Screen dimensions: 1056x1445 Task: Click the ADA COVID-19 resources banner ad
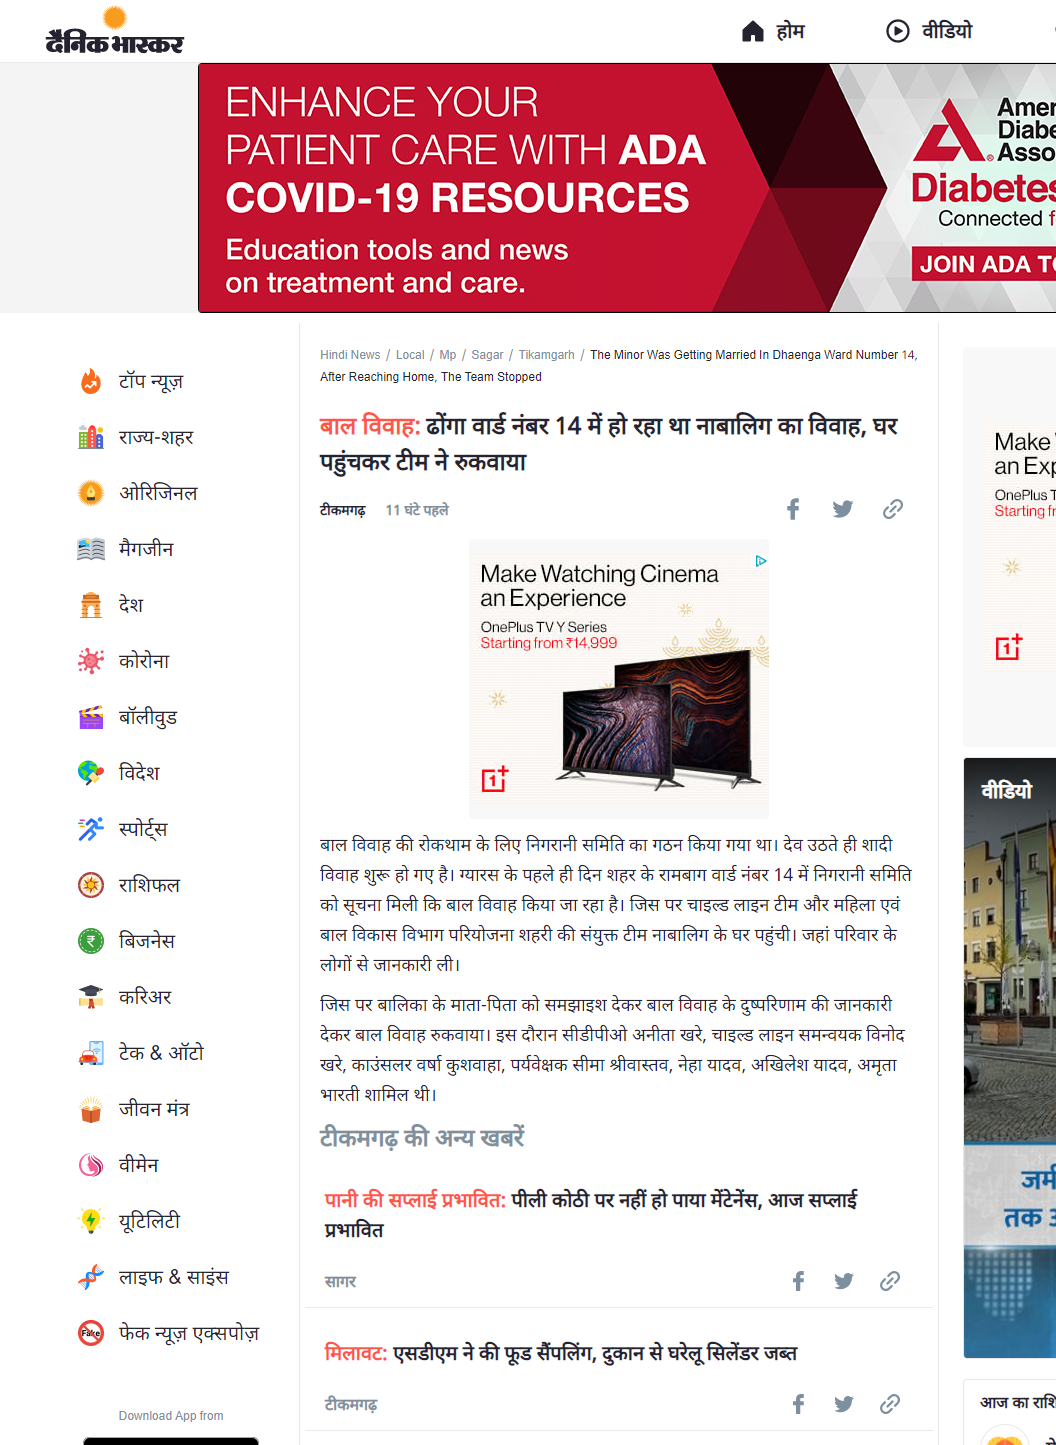[627, 188]
